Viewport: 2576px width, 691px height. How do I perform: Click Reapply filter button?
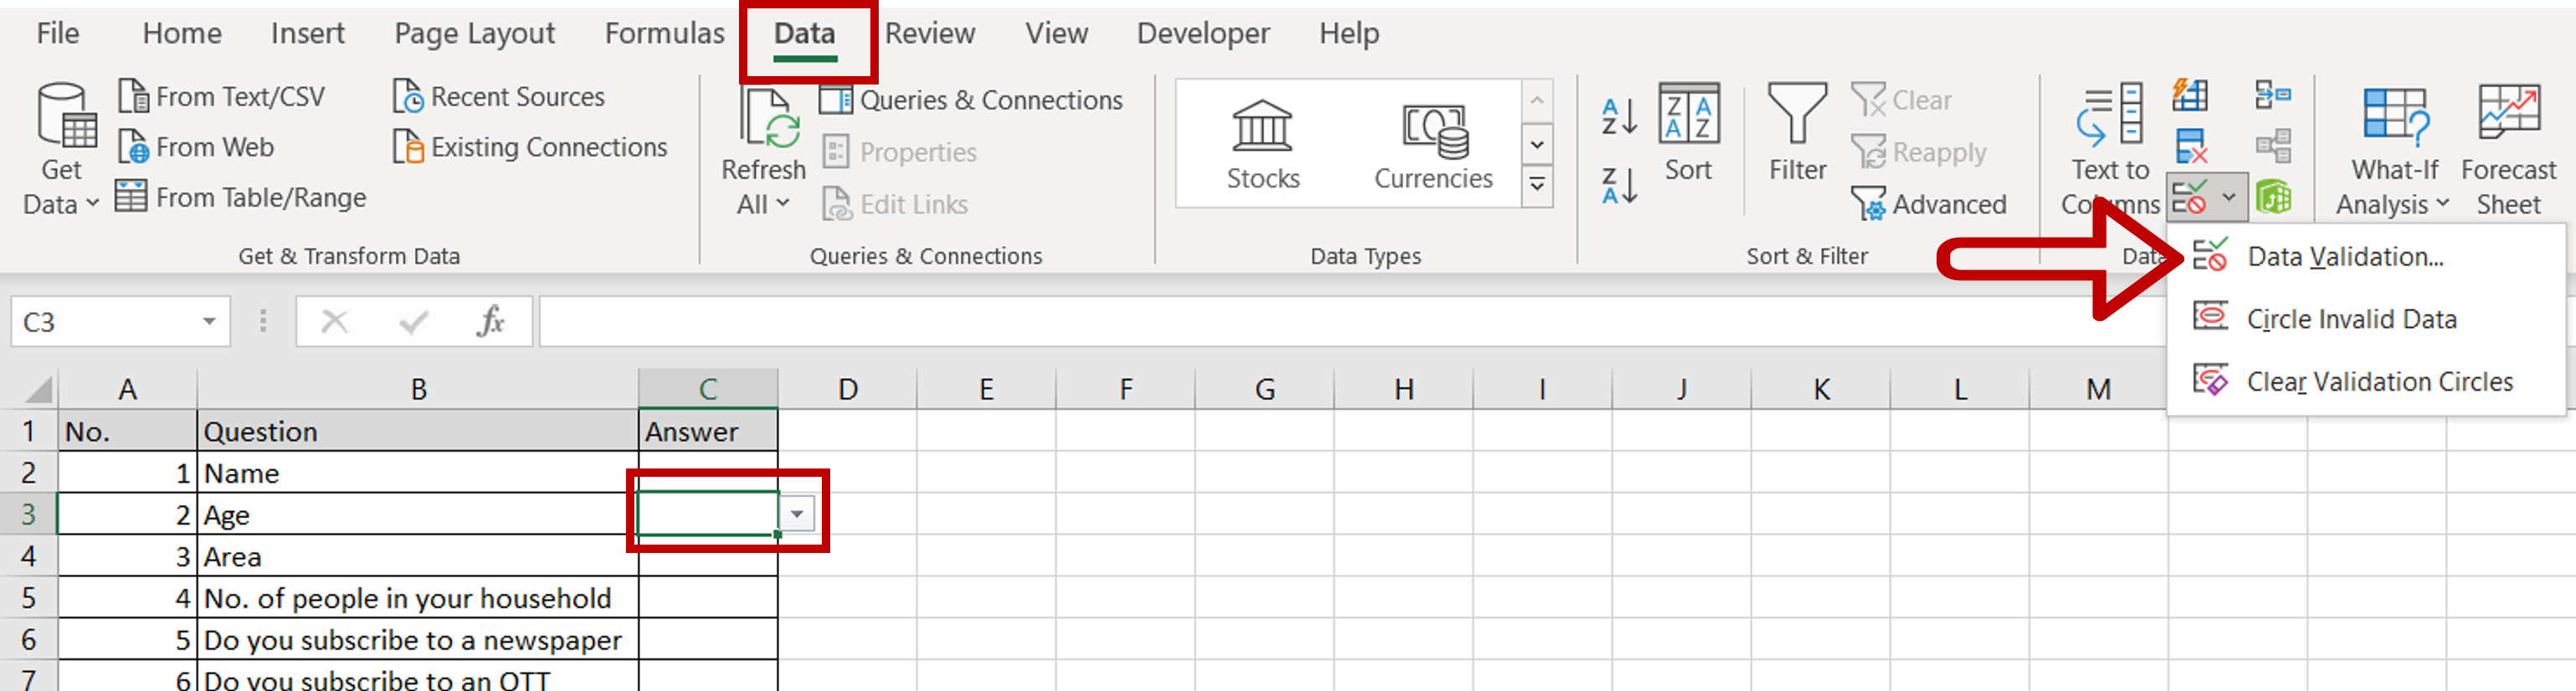pyautogui.click(x=1918, y=152)
